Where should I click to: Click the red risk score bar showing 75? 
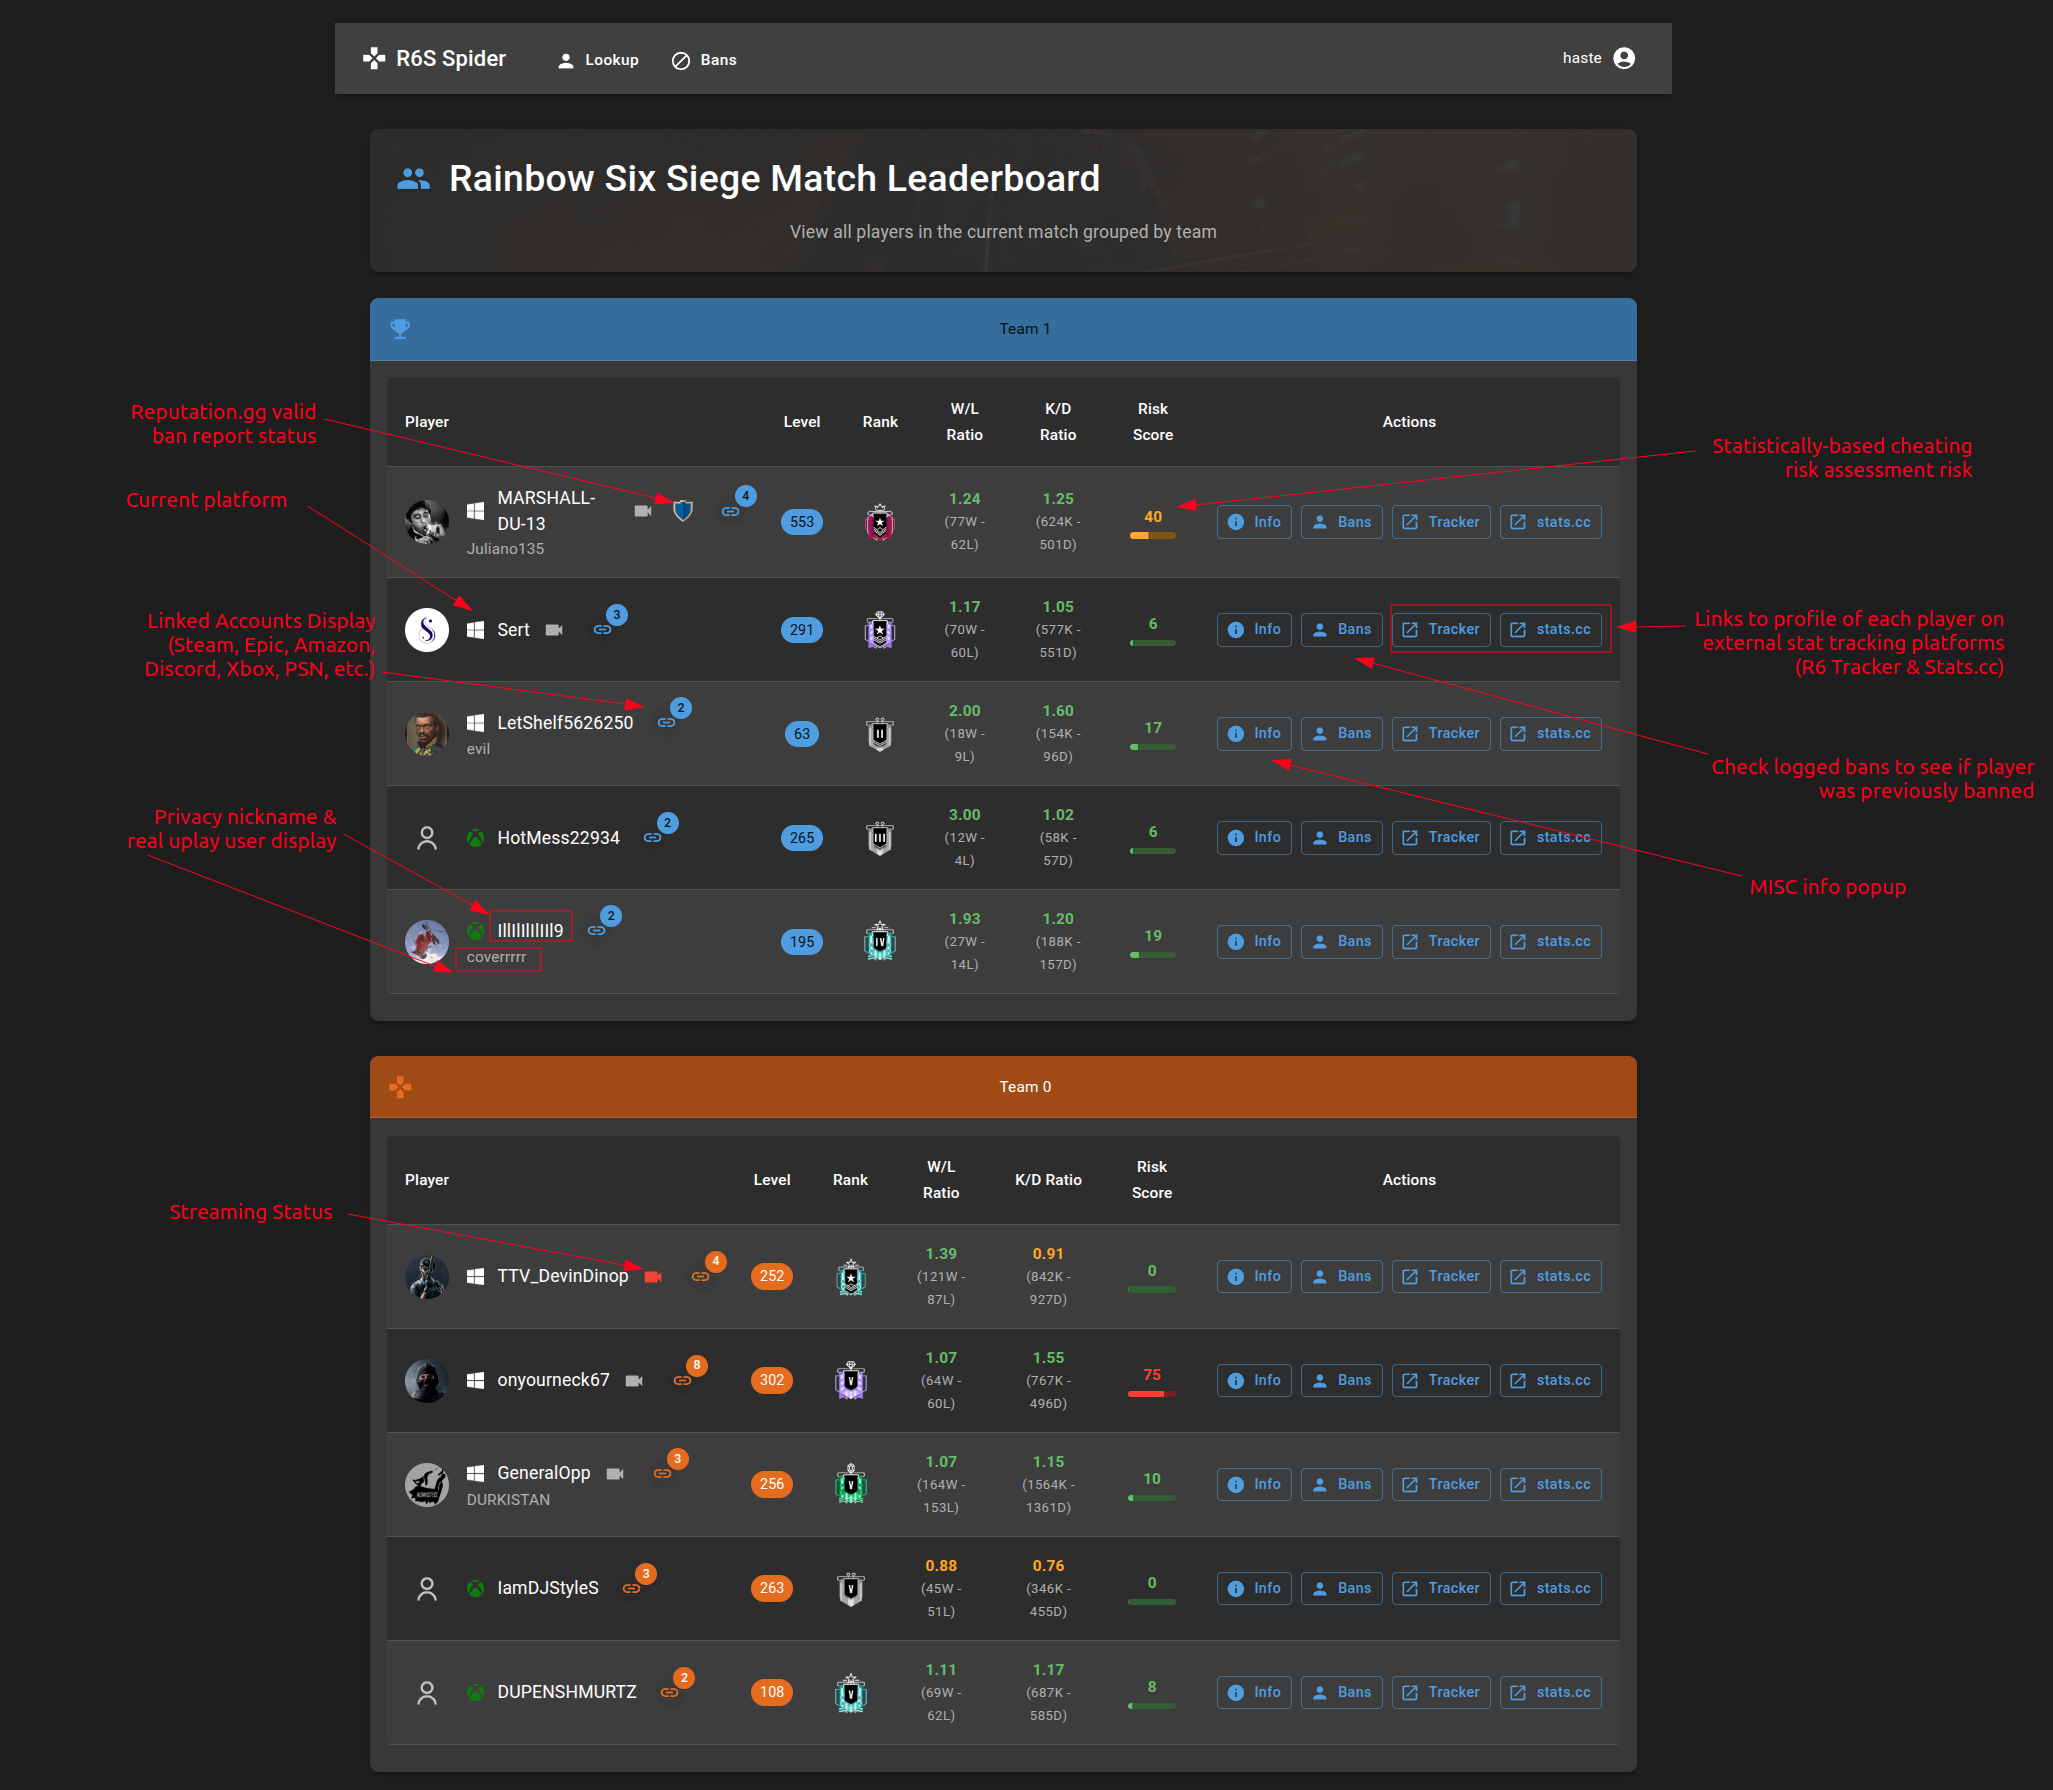point(1151,1394)
